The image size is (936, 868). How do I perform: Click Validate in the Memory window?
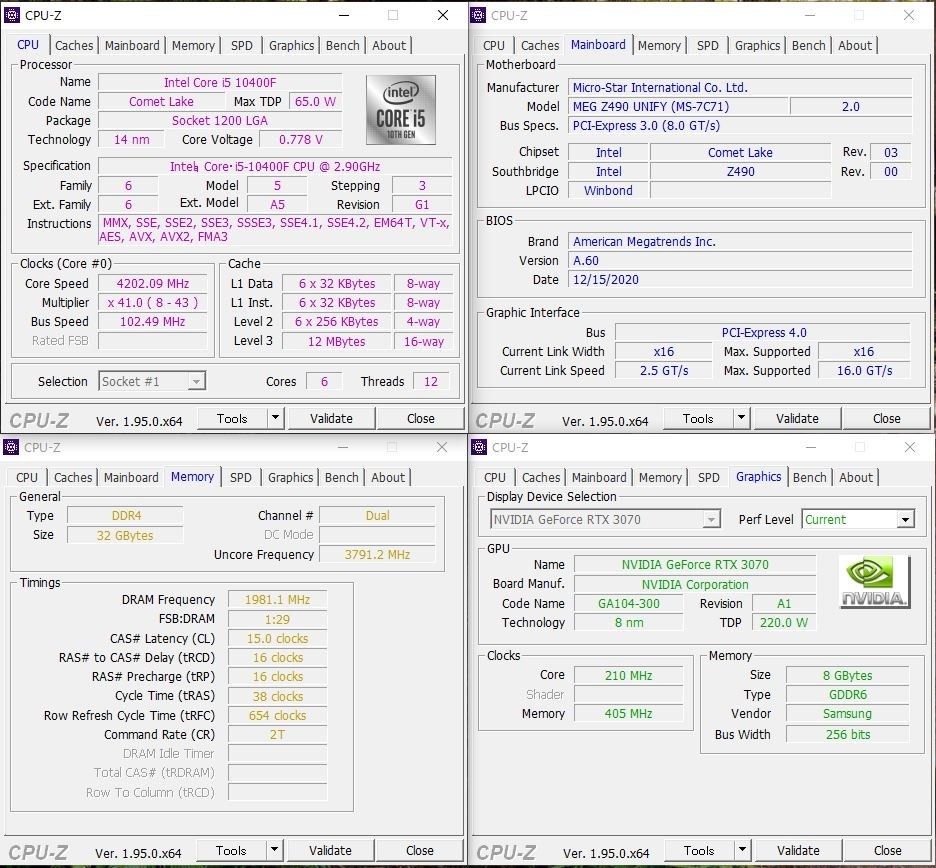(330, 850)
